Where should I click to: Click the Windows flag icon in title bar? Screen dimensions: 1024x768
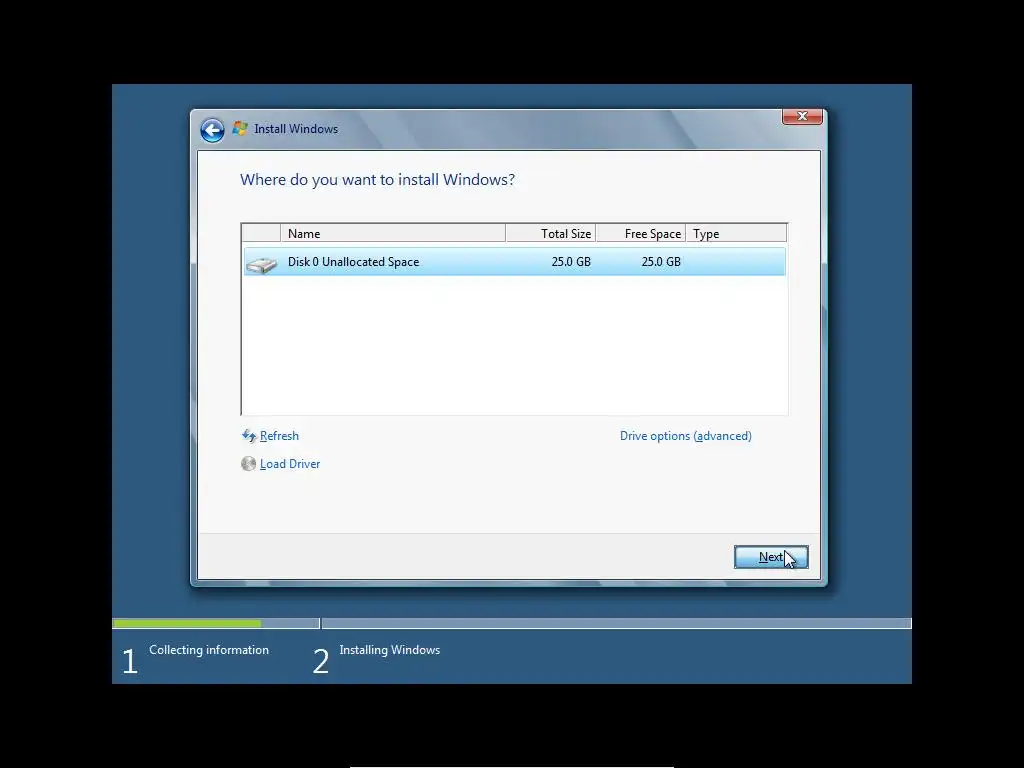coord(240,129)
